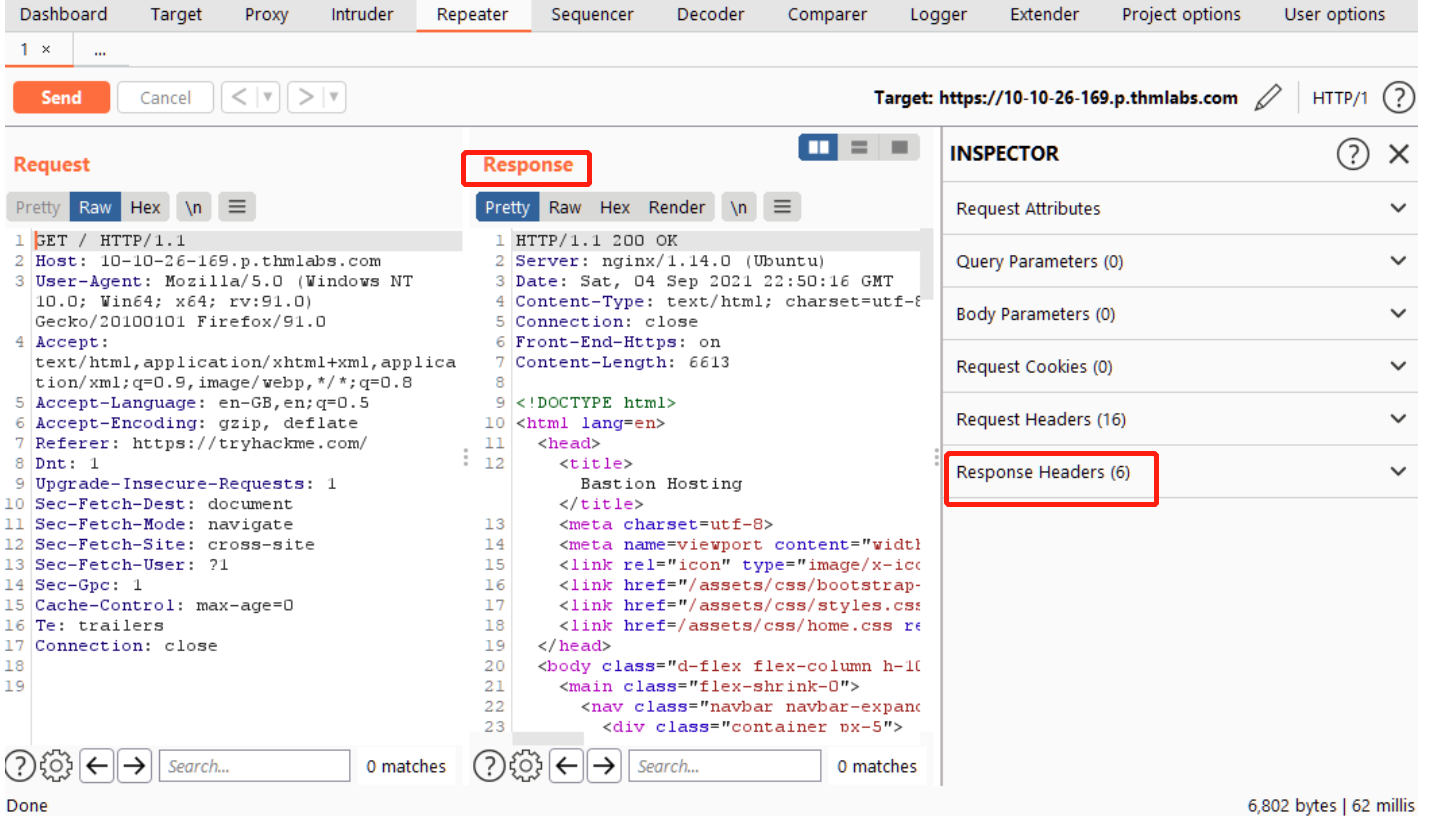The image size is (1432, 816).
Task: Open help icon next to HTTP/1
Action: click(x=1398, y=98)
